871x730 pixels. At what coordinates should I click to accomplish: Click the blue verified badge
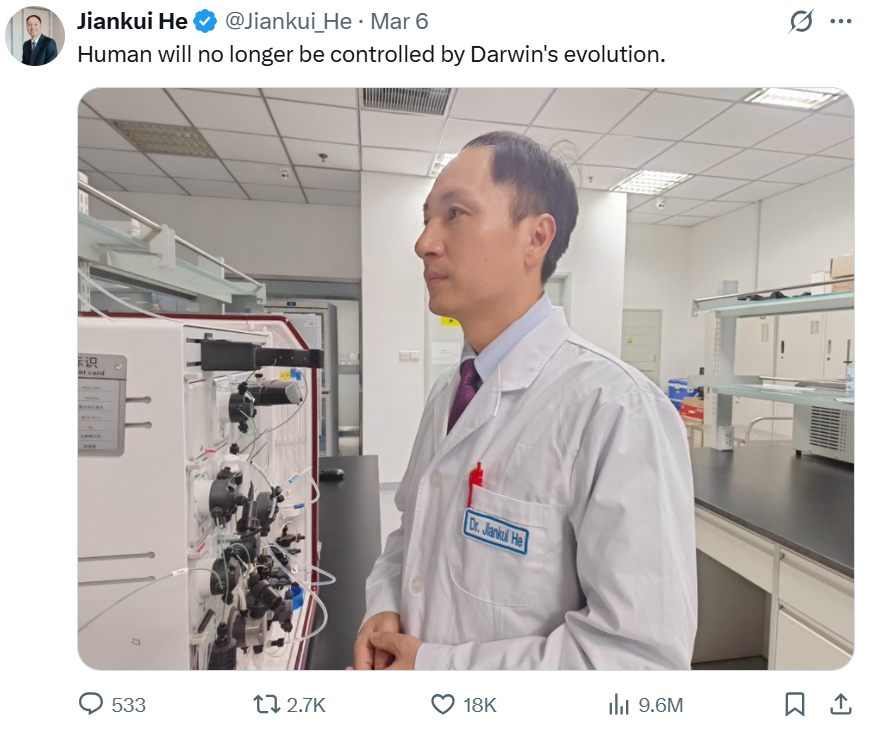click(x=205, y=22)
